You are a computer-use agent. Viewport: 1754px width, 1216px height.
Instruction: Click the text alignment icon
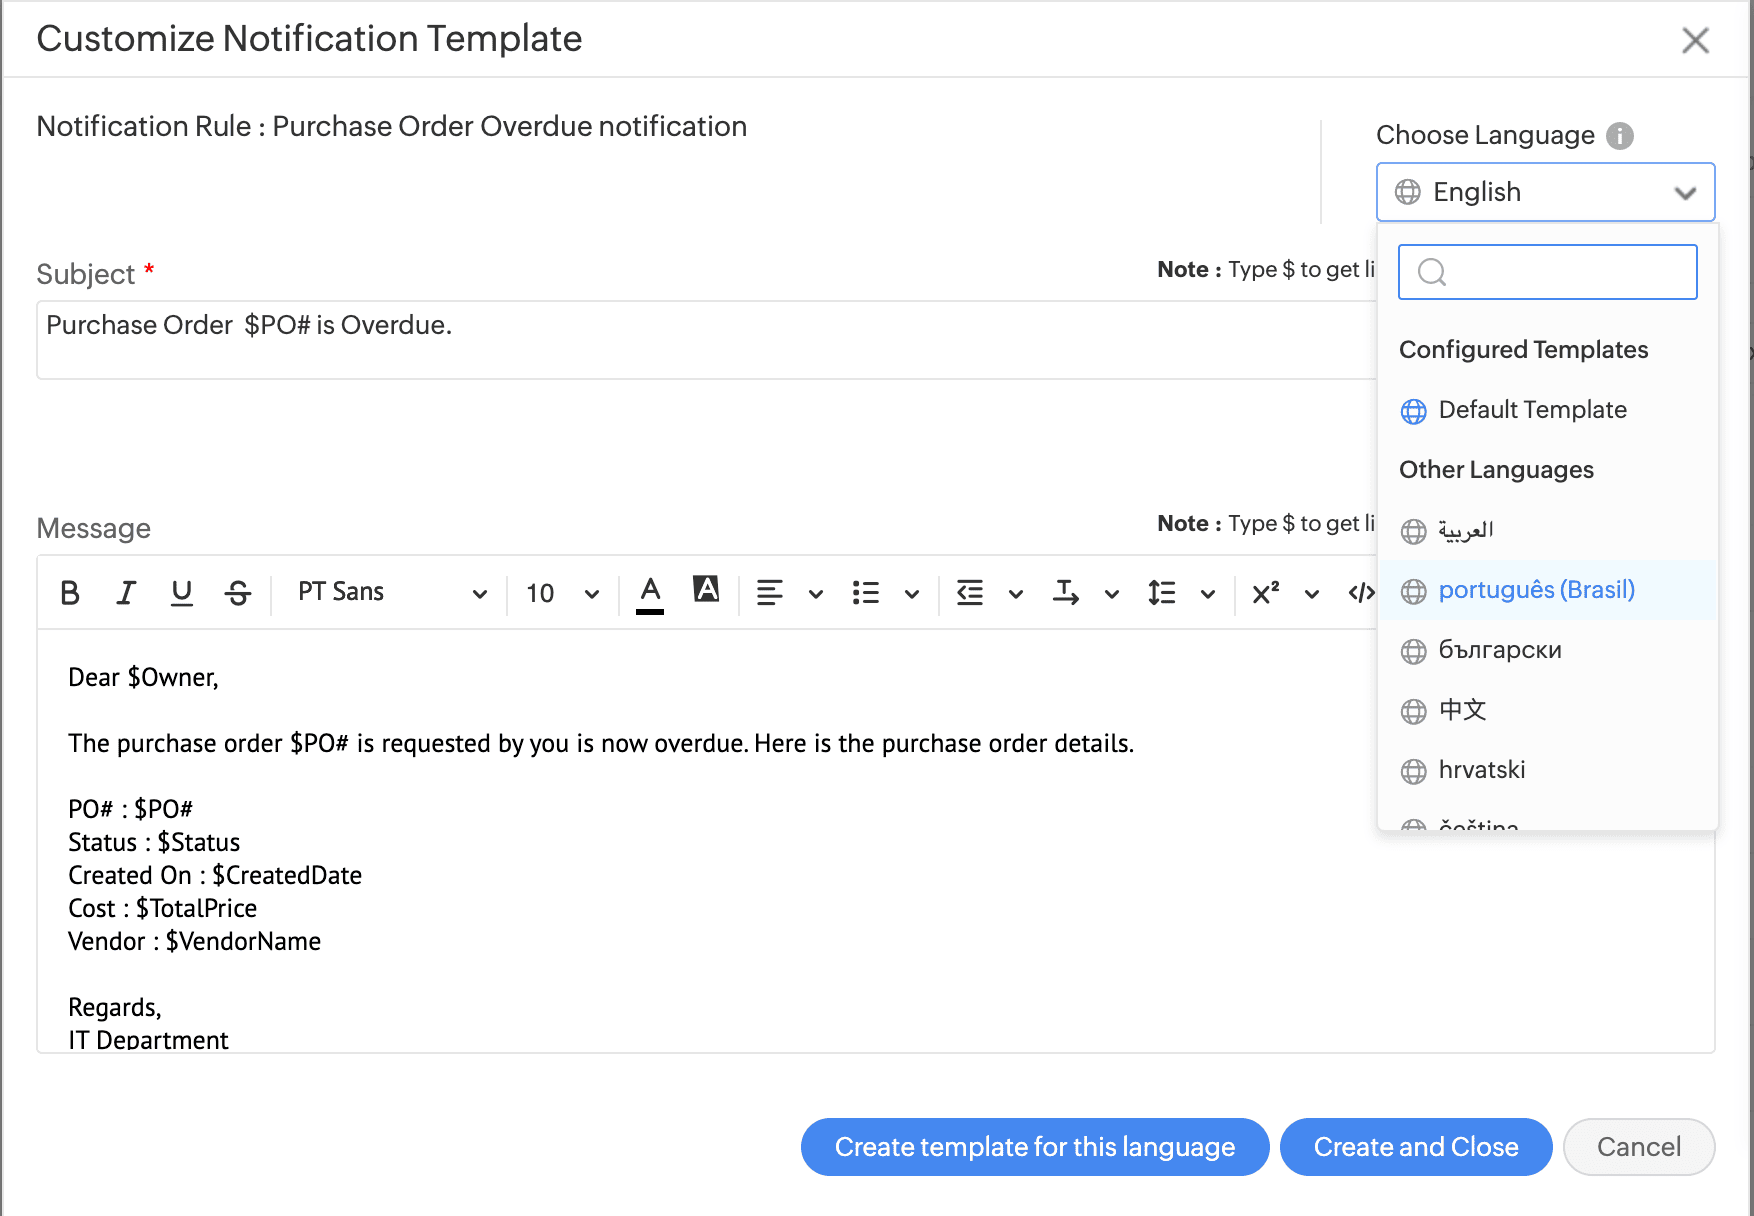(x=769, y=593)
